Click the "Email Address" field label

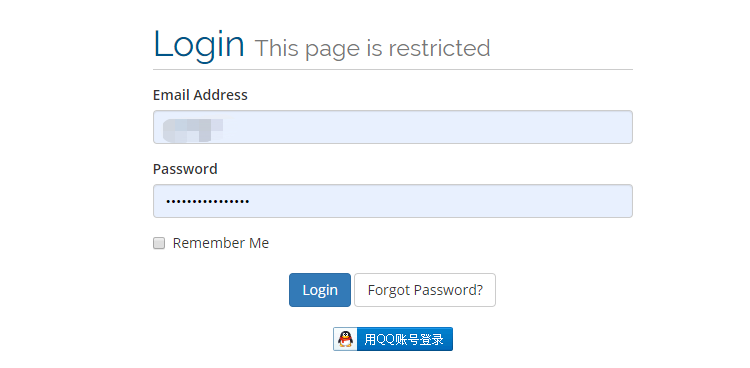click(x=200, y=95)
